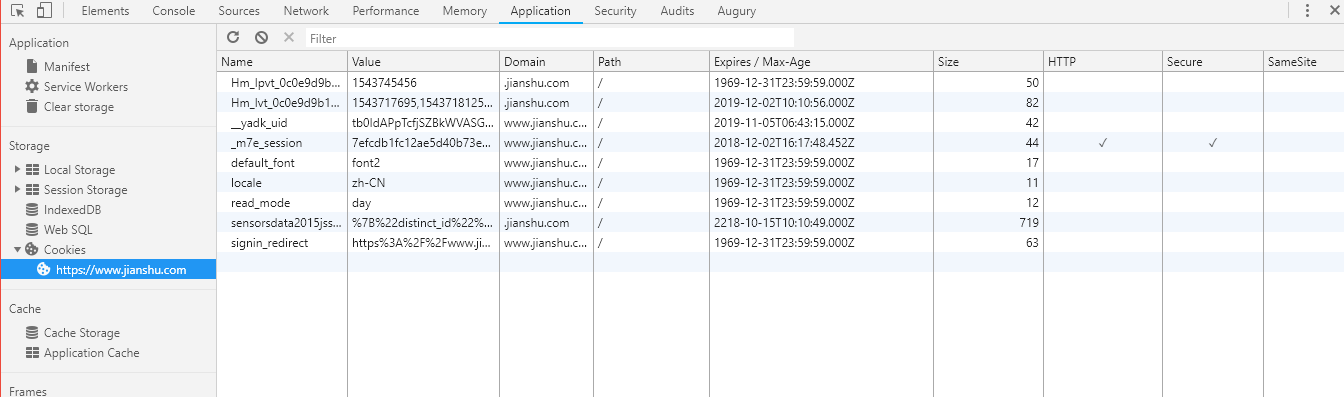Select the default_font cookie row
Viewport: 1344px width, 397px height.
coord(780,163)
